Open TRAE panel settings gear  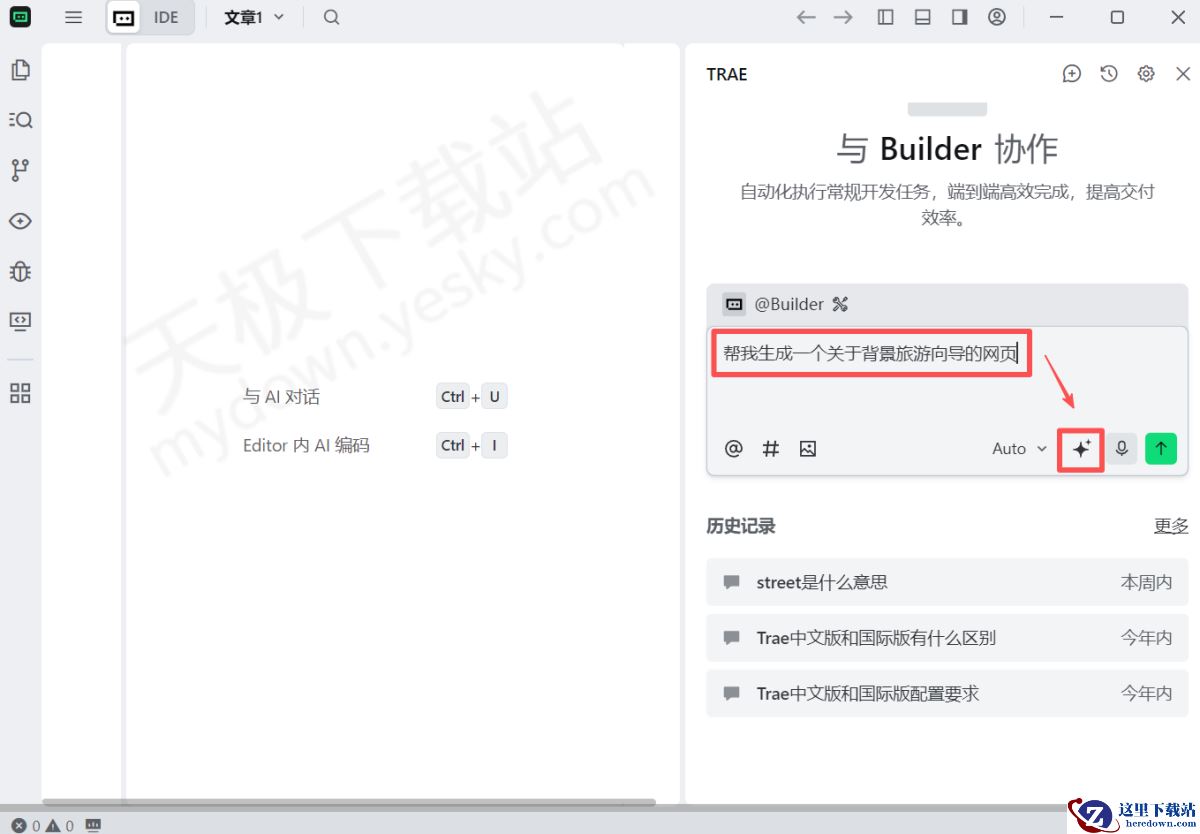coord(1146,74)
